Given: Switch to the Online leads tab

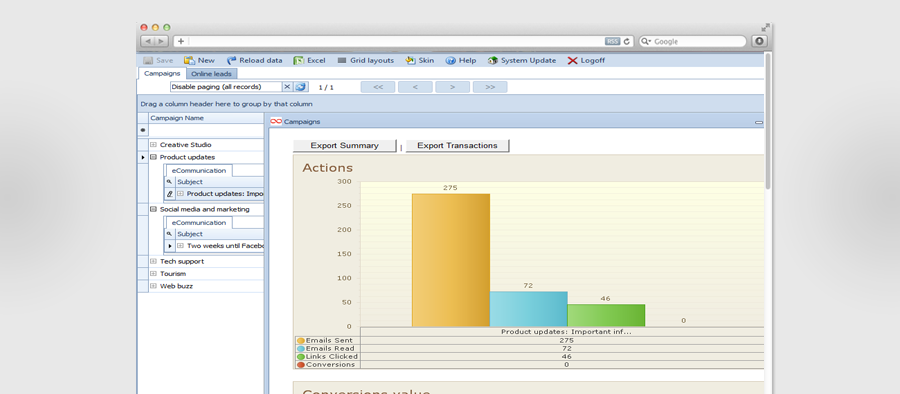Looking at the screenshot, I should coord(211,74).
